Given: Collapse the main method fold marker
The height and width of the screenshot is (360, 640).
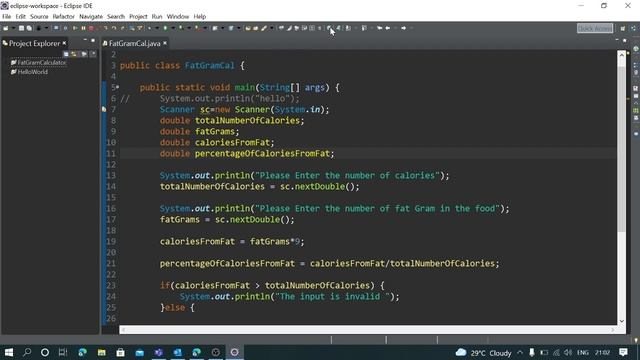Looking at the screenshot, I should (x=118, y=87).
